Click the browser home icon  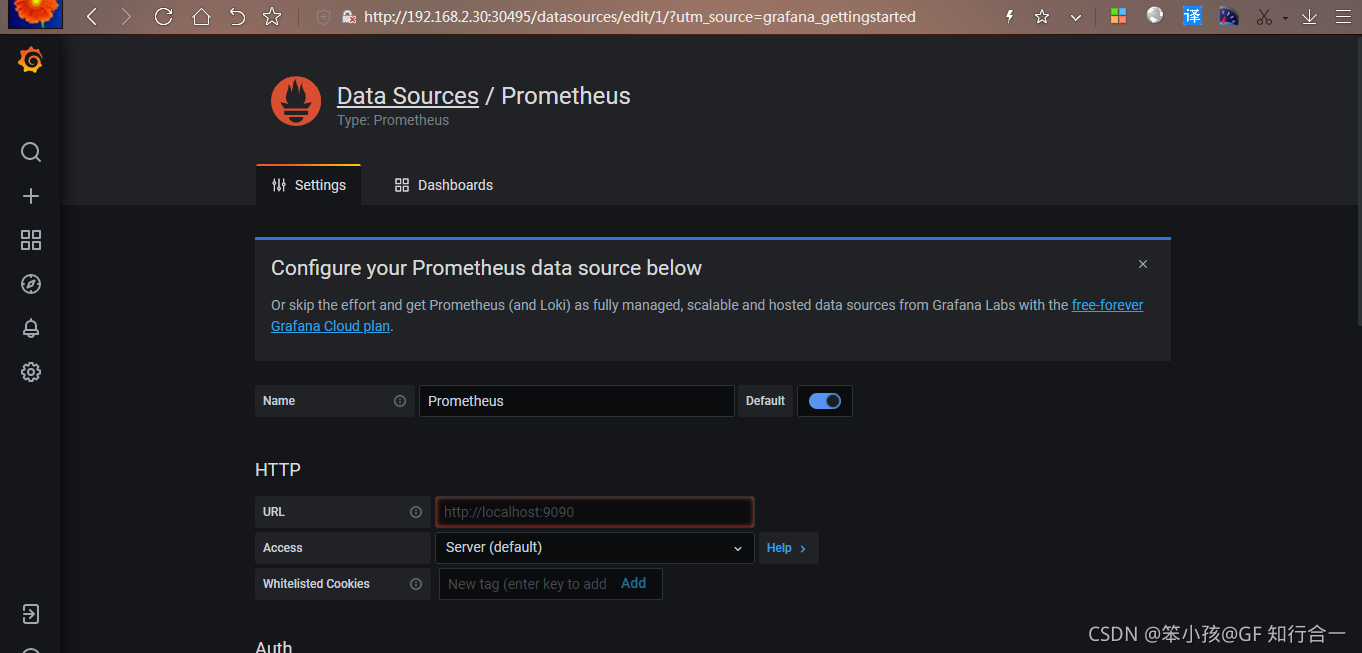tap(201, 16)
